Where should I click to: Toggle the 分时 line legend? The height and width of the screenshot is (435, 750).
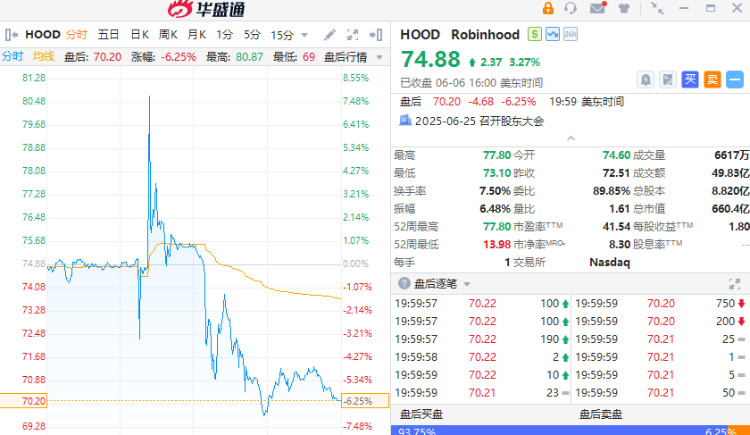12,56
